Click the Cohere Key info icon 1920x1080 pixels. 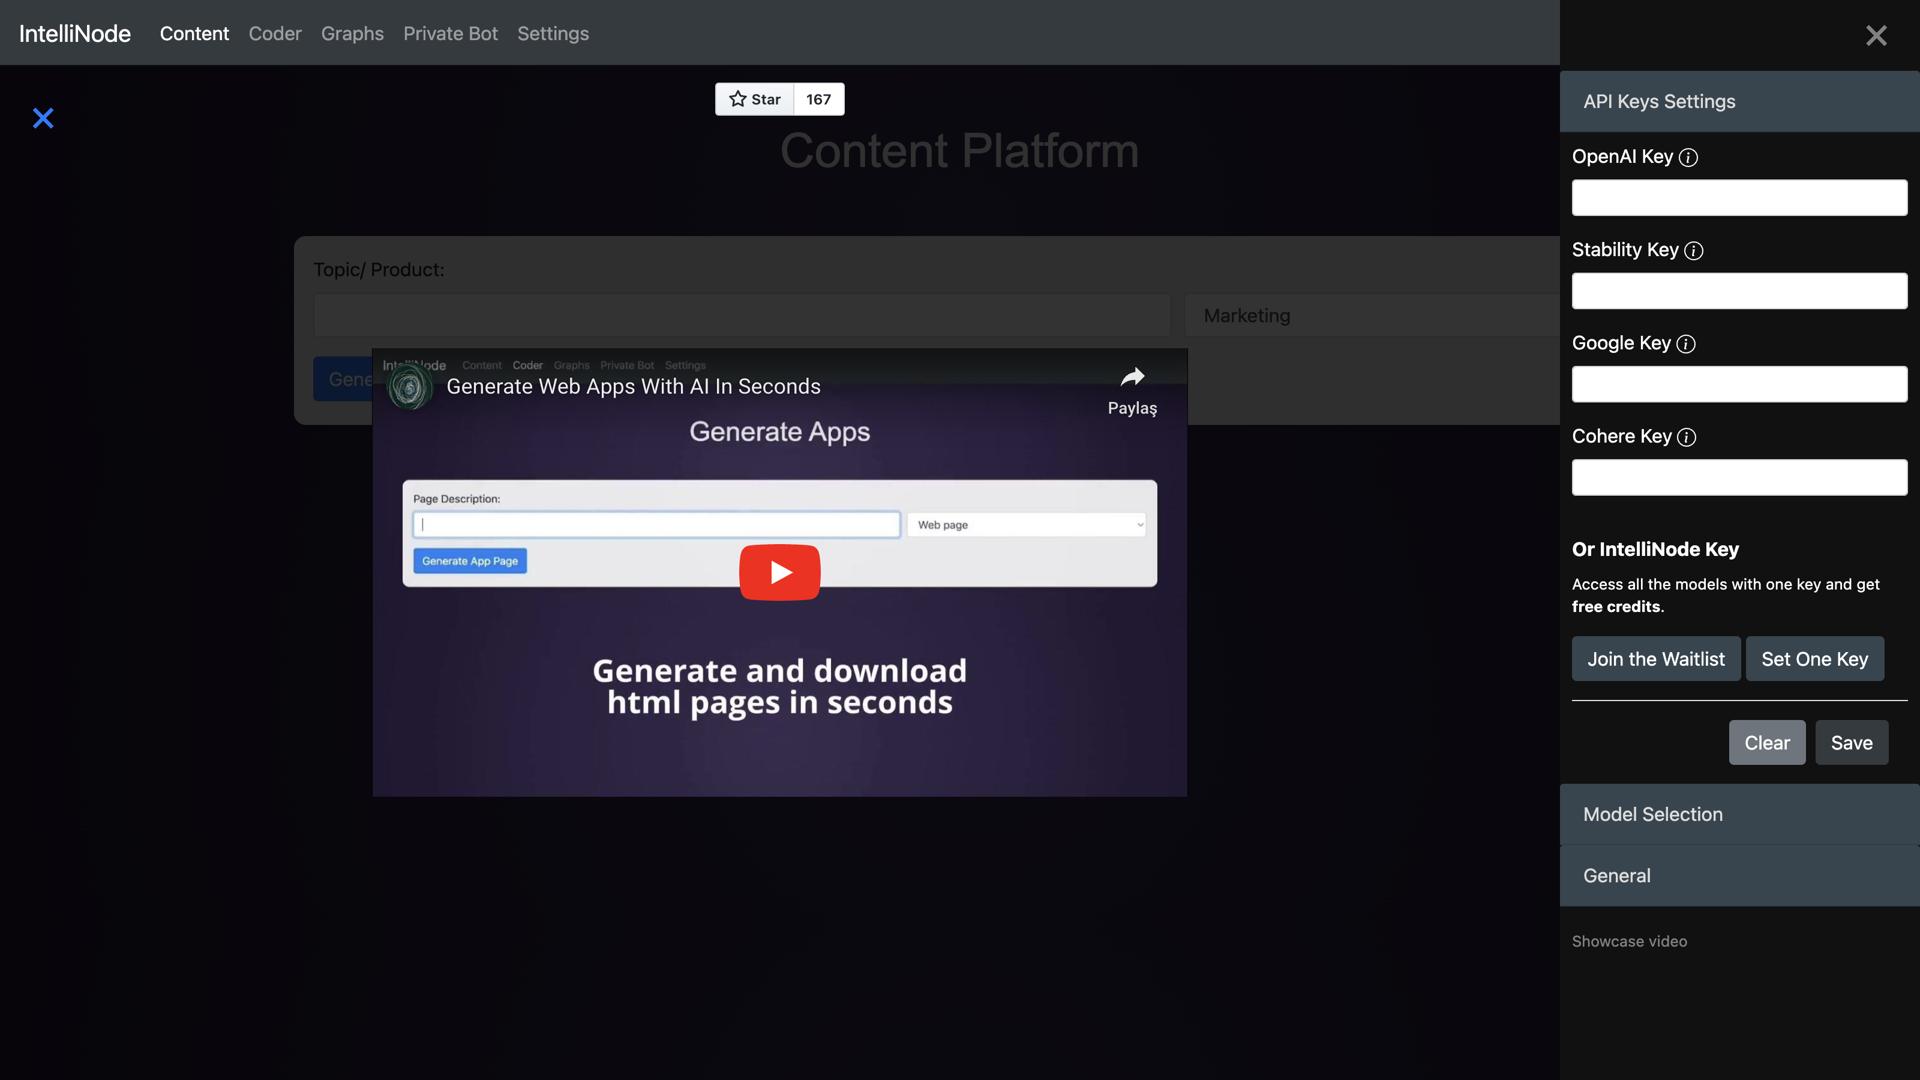pyautogui.click(x=1686, y=437)
